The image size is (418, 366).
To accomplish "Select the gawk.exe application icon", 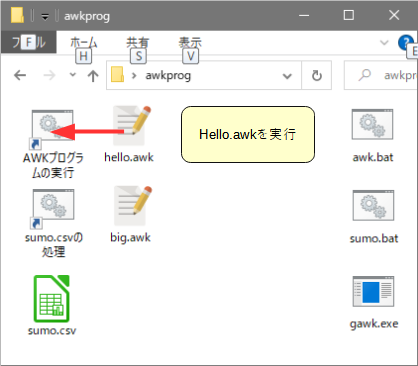I will click(x=373, y=291).
